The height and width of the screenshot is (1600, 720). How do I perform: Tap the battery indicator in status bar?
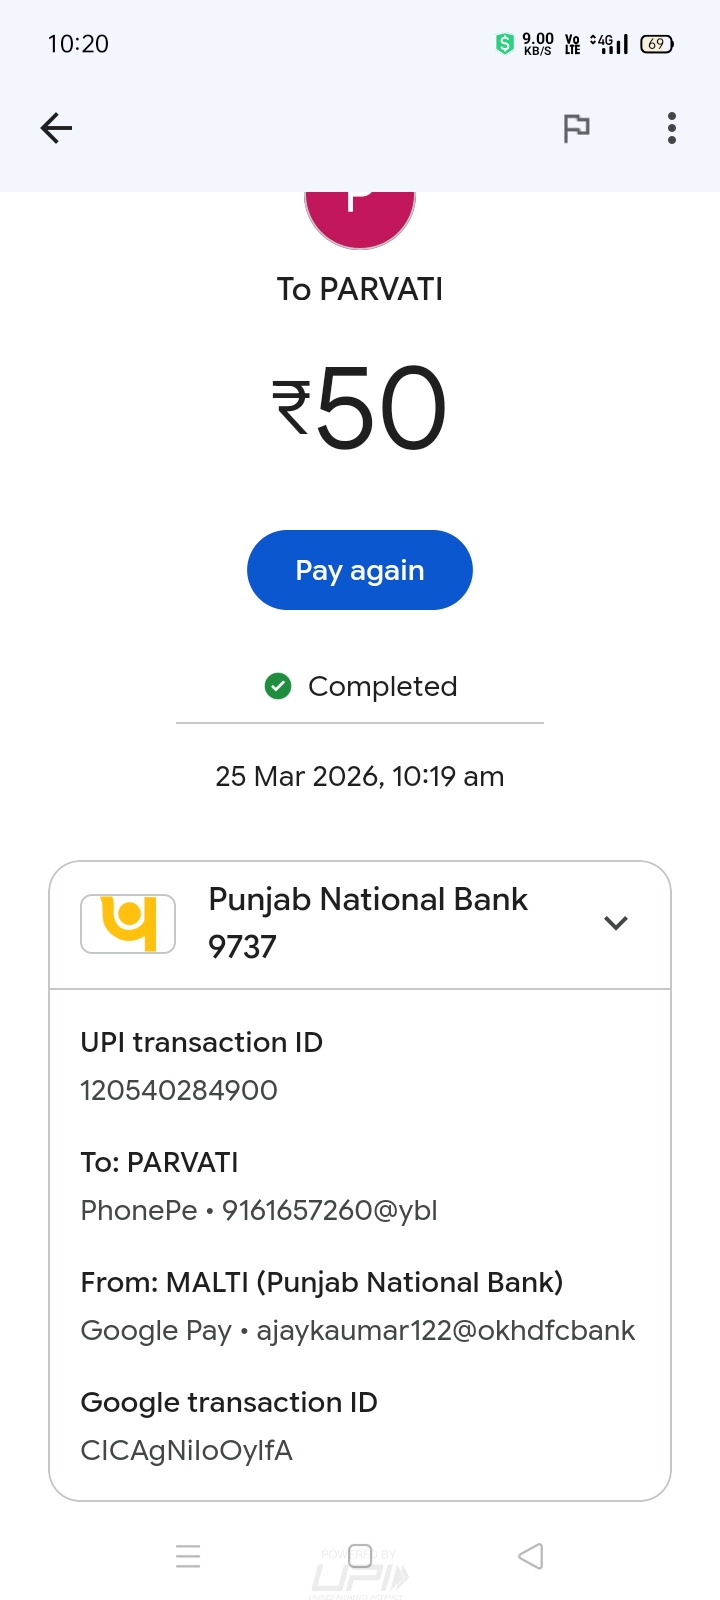pyautogui.click(x=656, y=44)
